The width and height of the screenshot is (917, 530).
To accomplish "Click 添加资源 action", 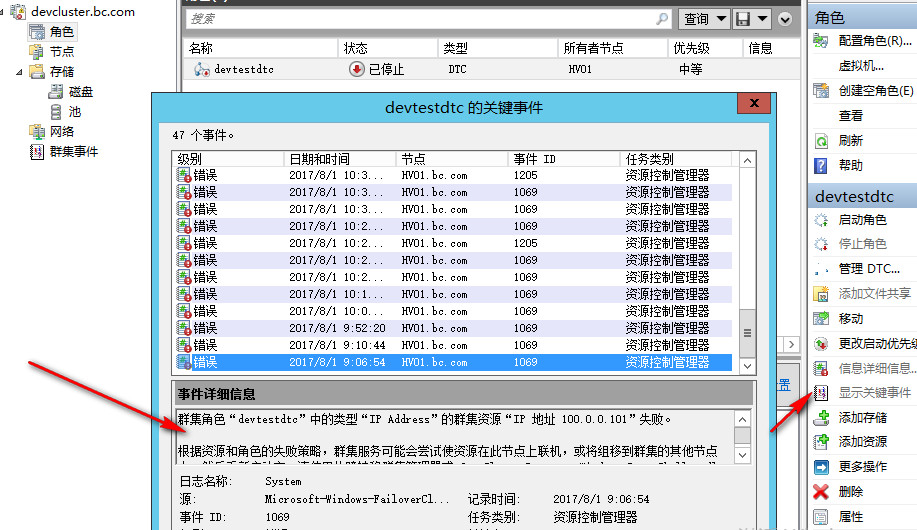I will point(863,442).
